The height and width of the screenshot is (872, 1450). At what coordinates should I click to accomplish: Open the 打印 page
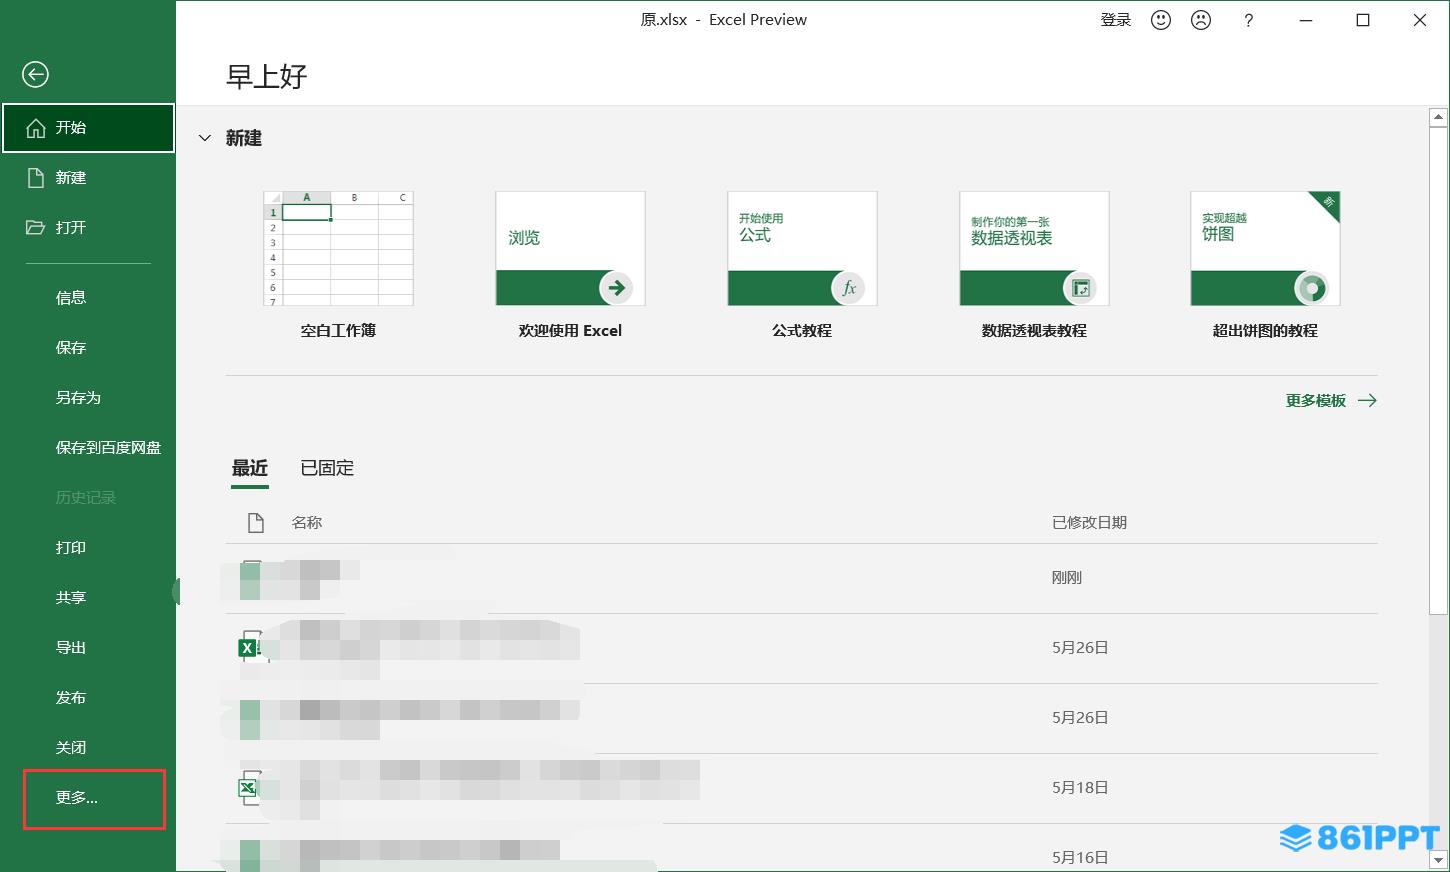click(x=88, y=548)
